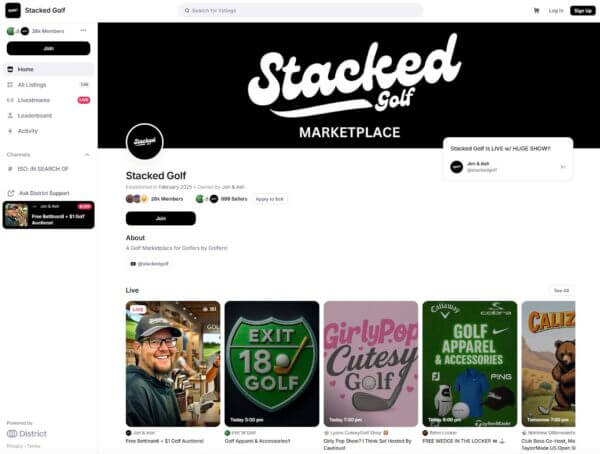
Task: Click the Log In link
Action: click(x=556, y=11)
